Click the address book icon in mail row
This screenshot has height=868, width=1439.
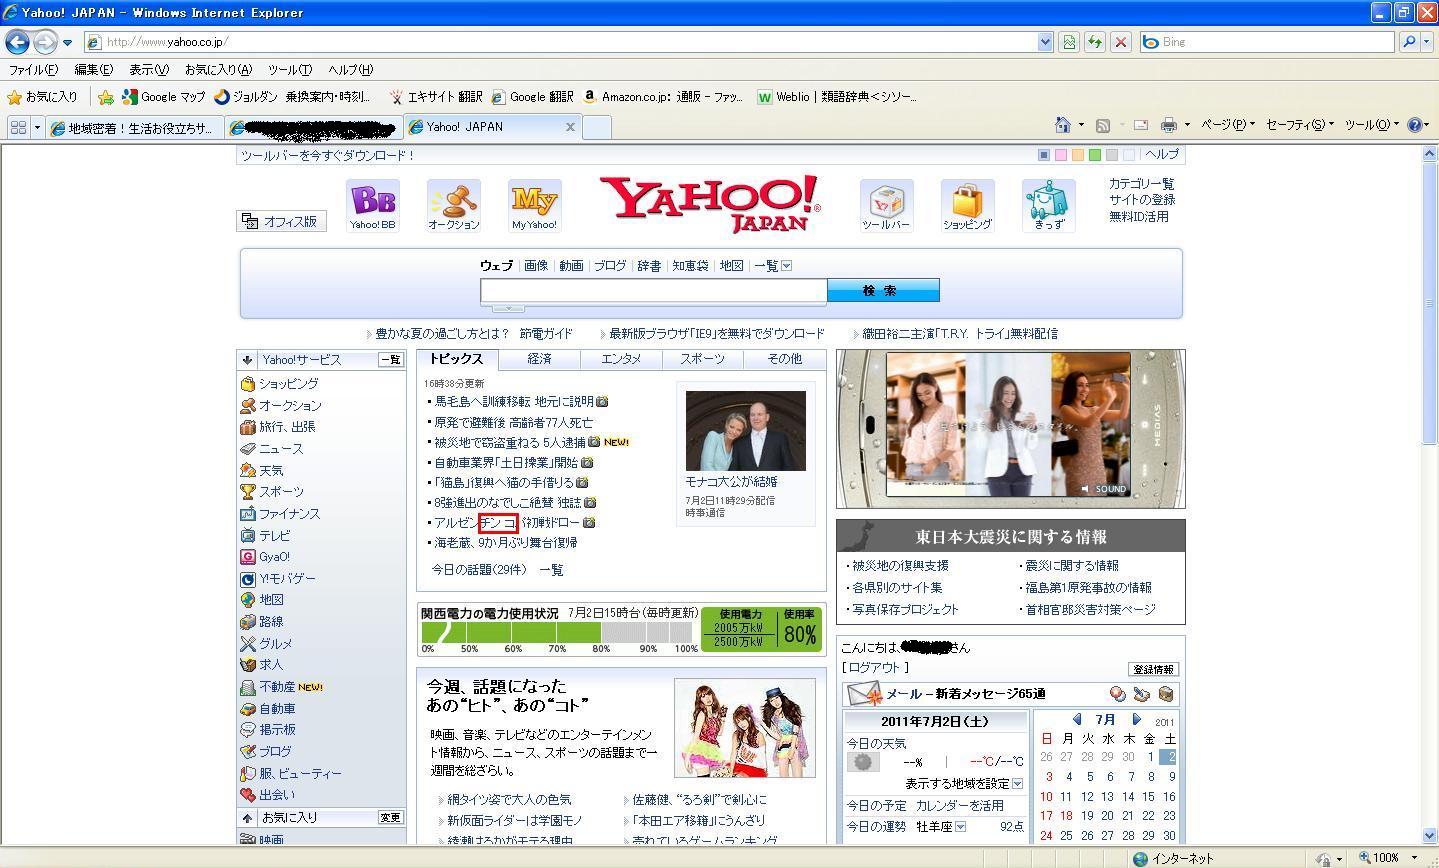click(x=1117, y=694)
